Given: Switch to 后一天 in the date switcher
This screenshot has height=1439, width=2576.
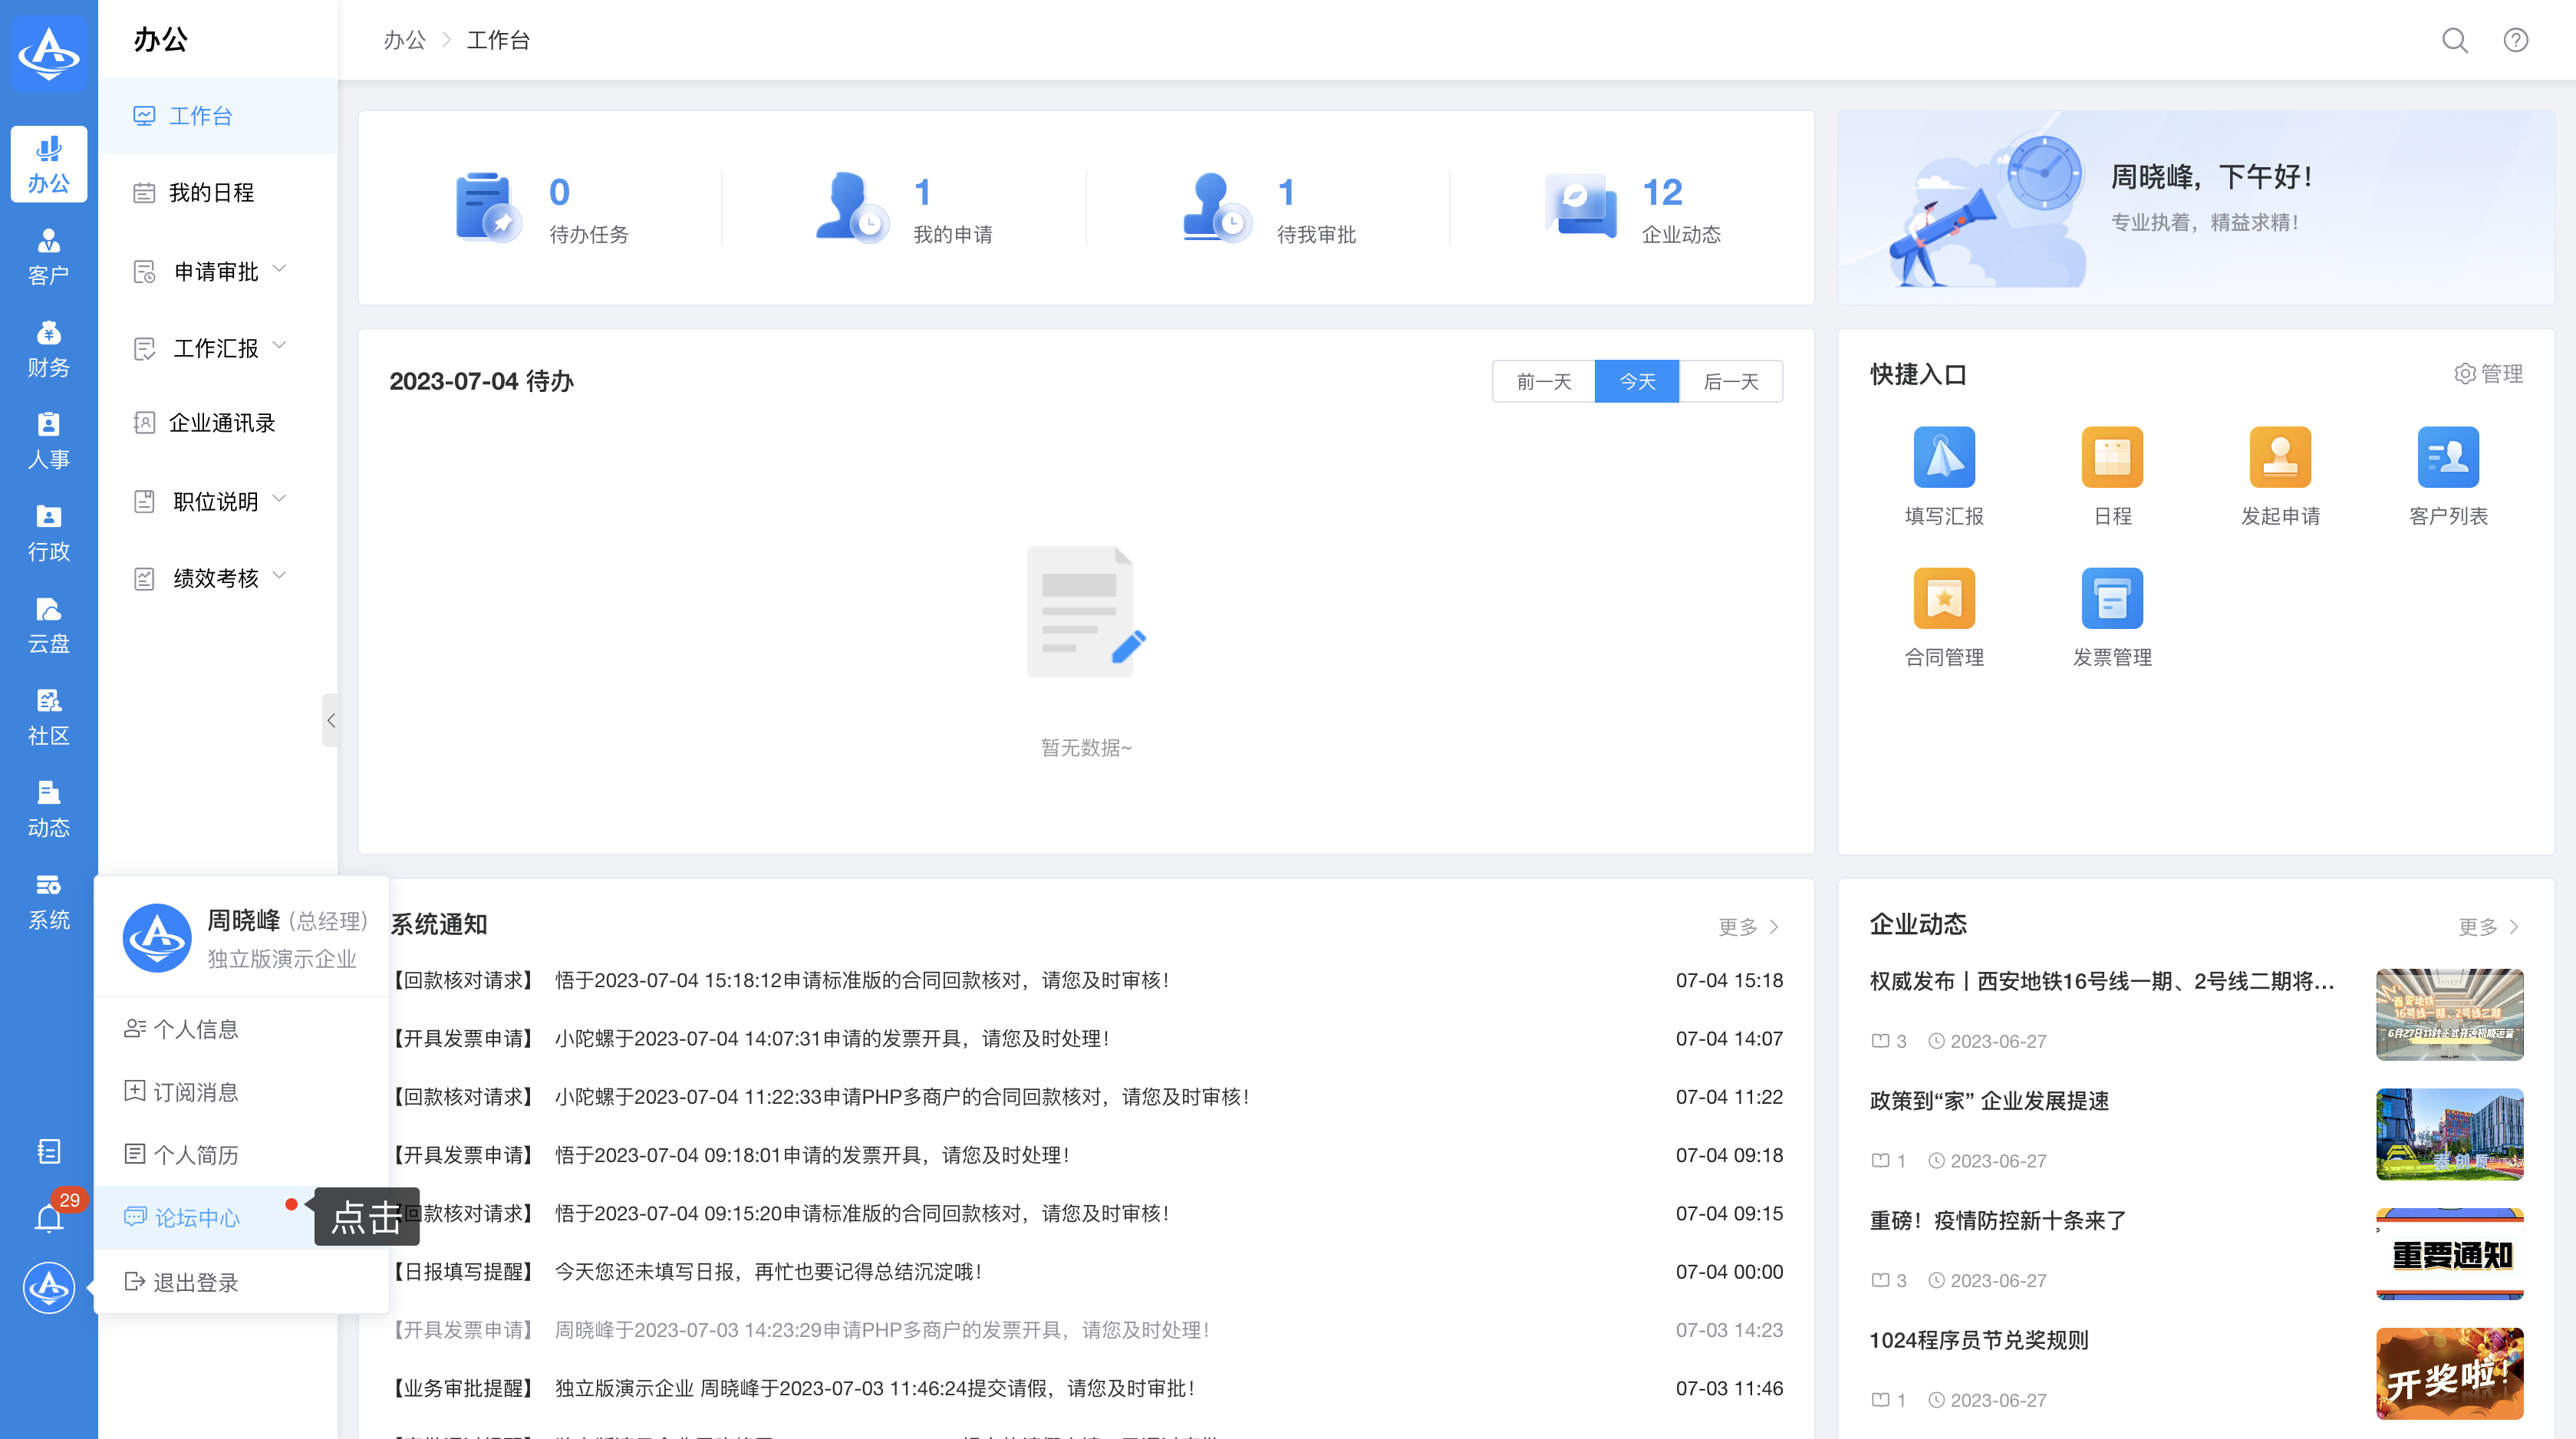Looking at the screenshot, I should (x=1730, y=381).
